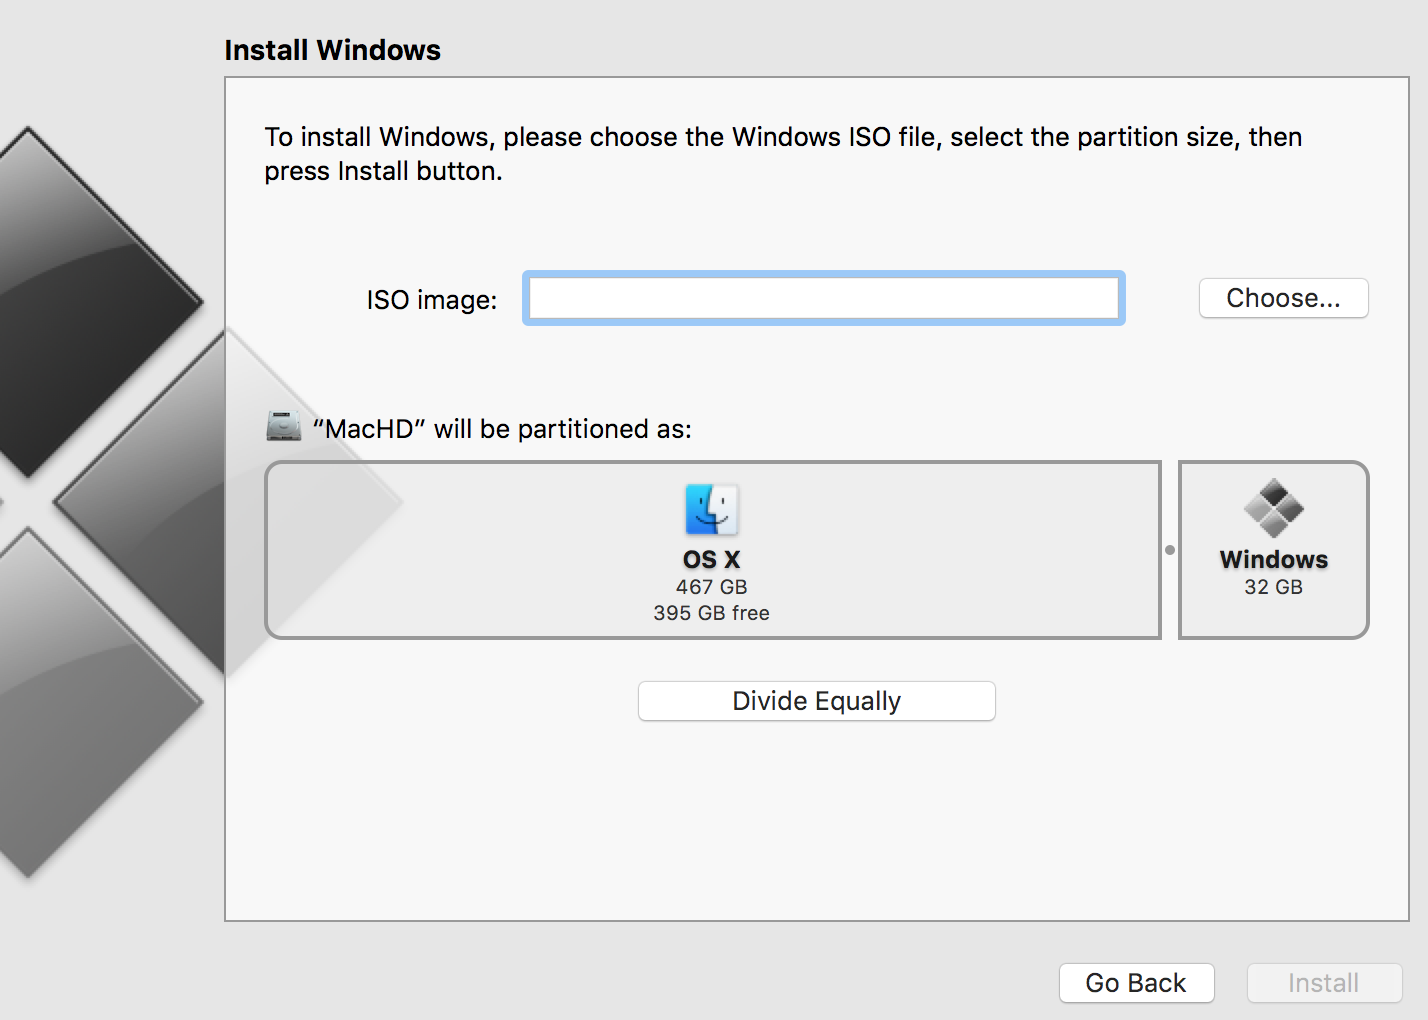Select the "32 GB" Windows partition size
The height and width of the screenshot is (1020, 1428).
[1273, 587]
